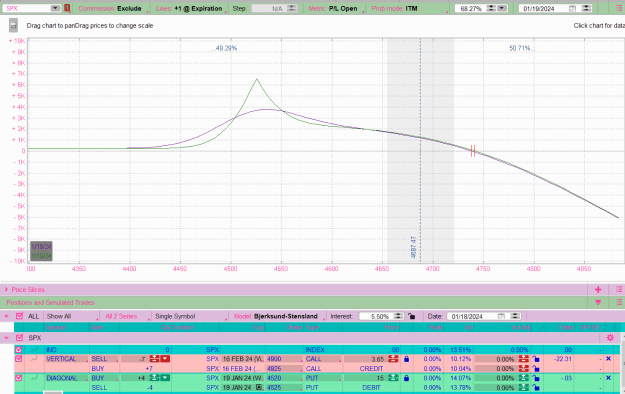
Task: Open the 4900 strike selector
Action: 284,359
